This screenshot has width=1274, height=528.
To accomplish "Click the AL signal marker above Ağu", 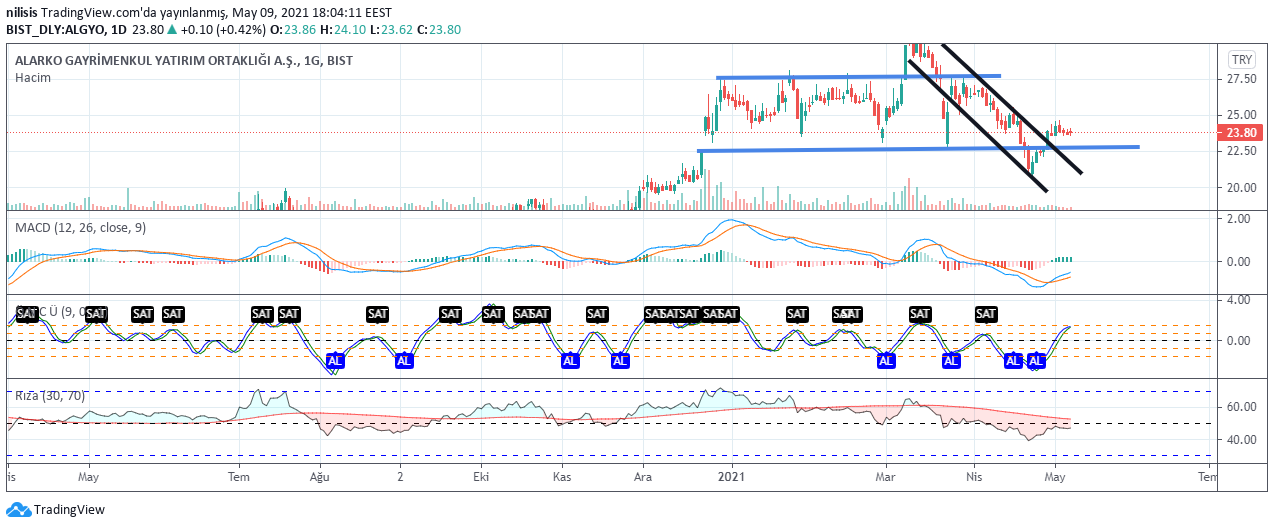I will [x=335, y=360].
